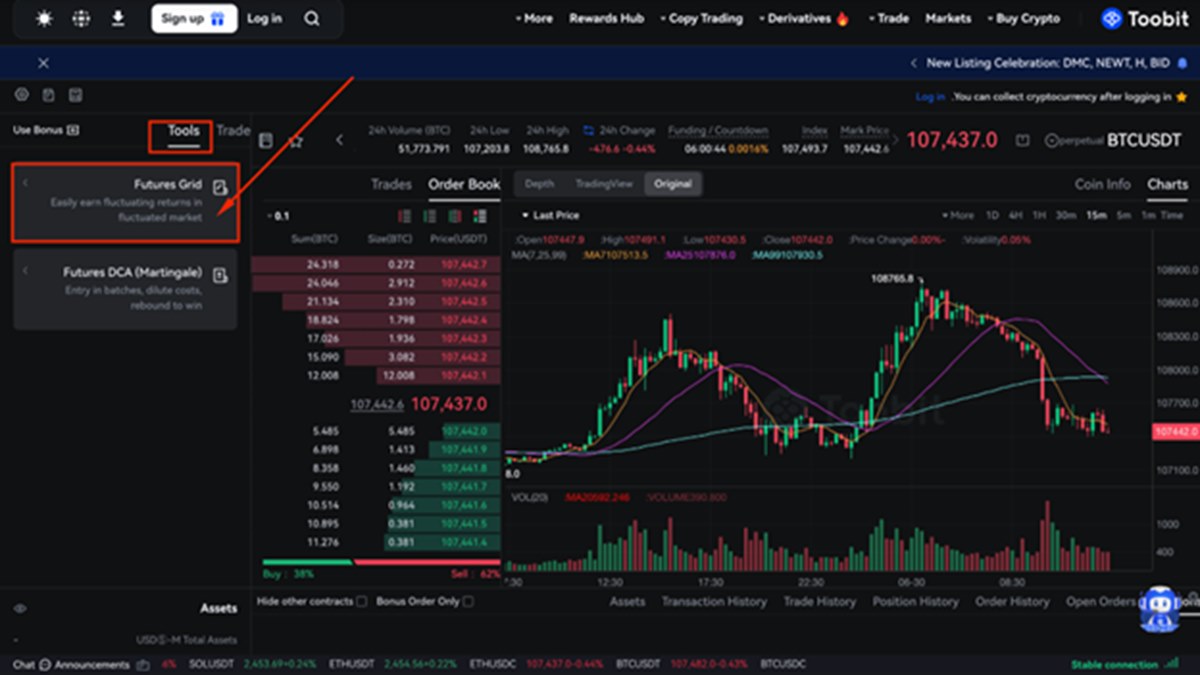Select the 4H chart interval
The width and height of the screenshot is (1200, 675).
point(1015,215)
